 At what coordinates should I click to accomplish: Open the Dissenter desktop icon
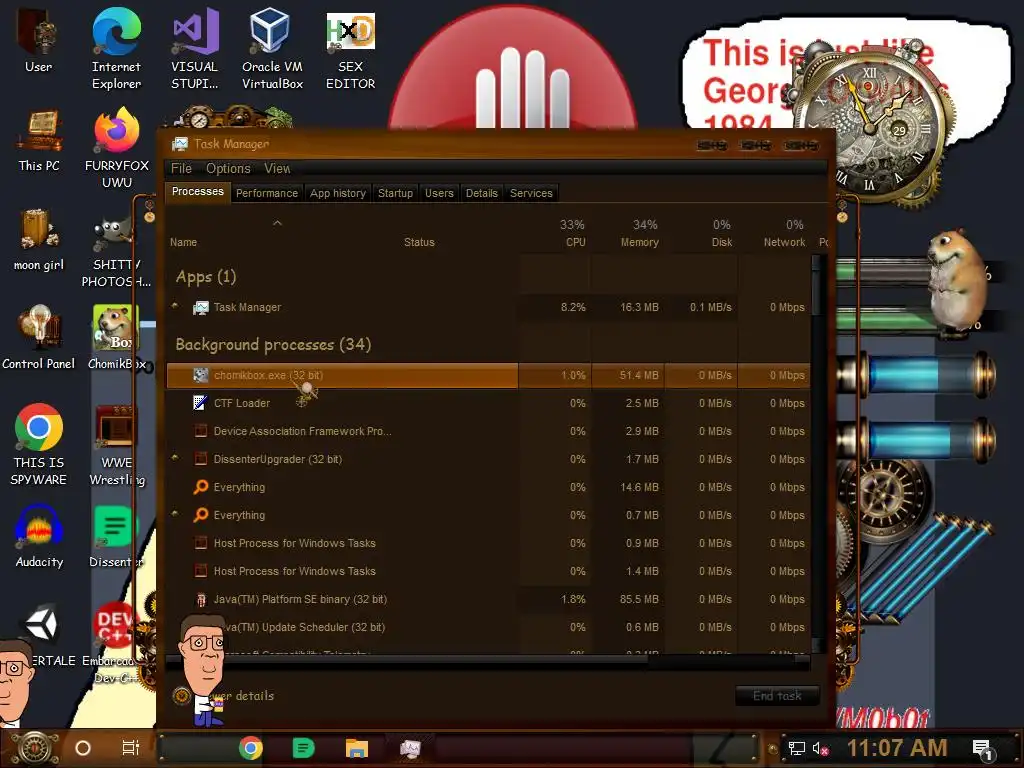[115, 536]
